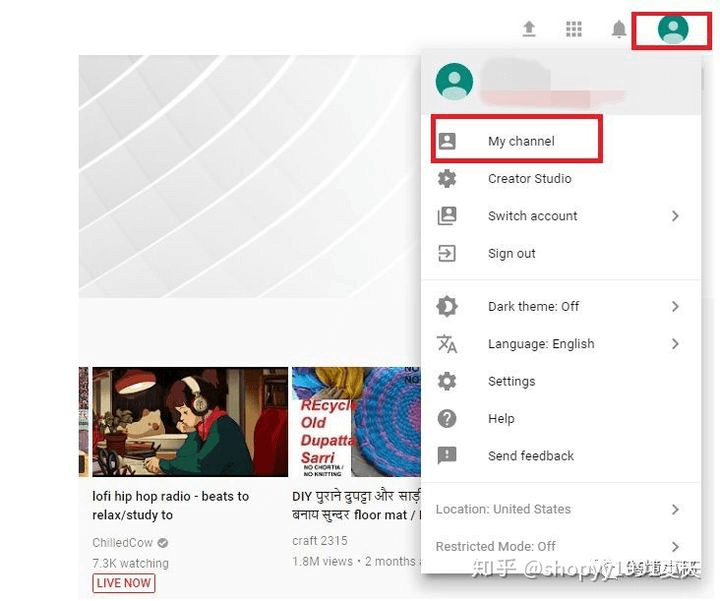Select Settings in the account menu

point(511,381)
